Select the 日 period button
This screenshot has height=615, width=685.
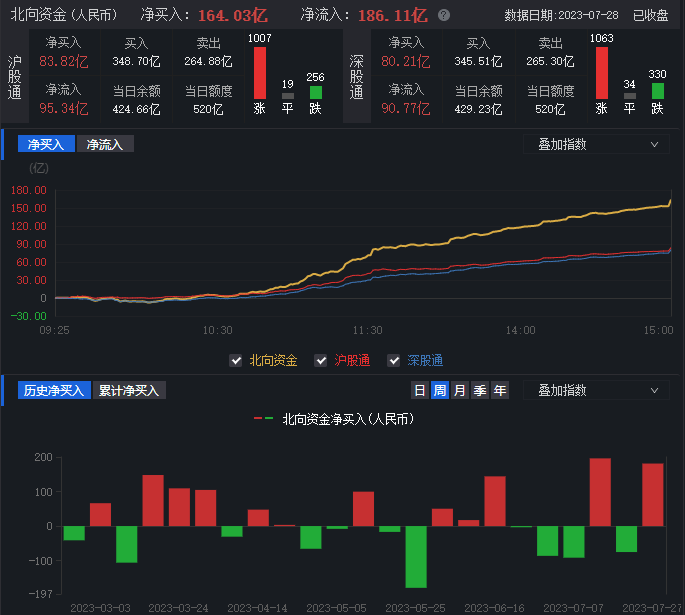420,390
